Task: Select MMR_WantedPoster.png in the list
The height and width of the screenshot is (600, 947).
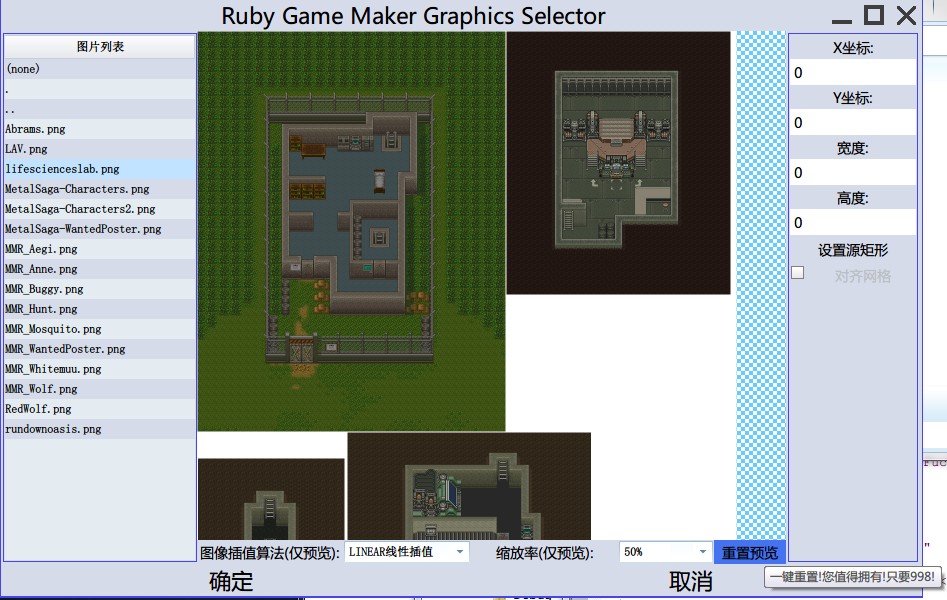Action: point(100,348)
